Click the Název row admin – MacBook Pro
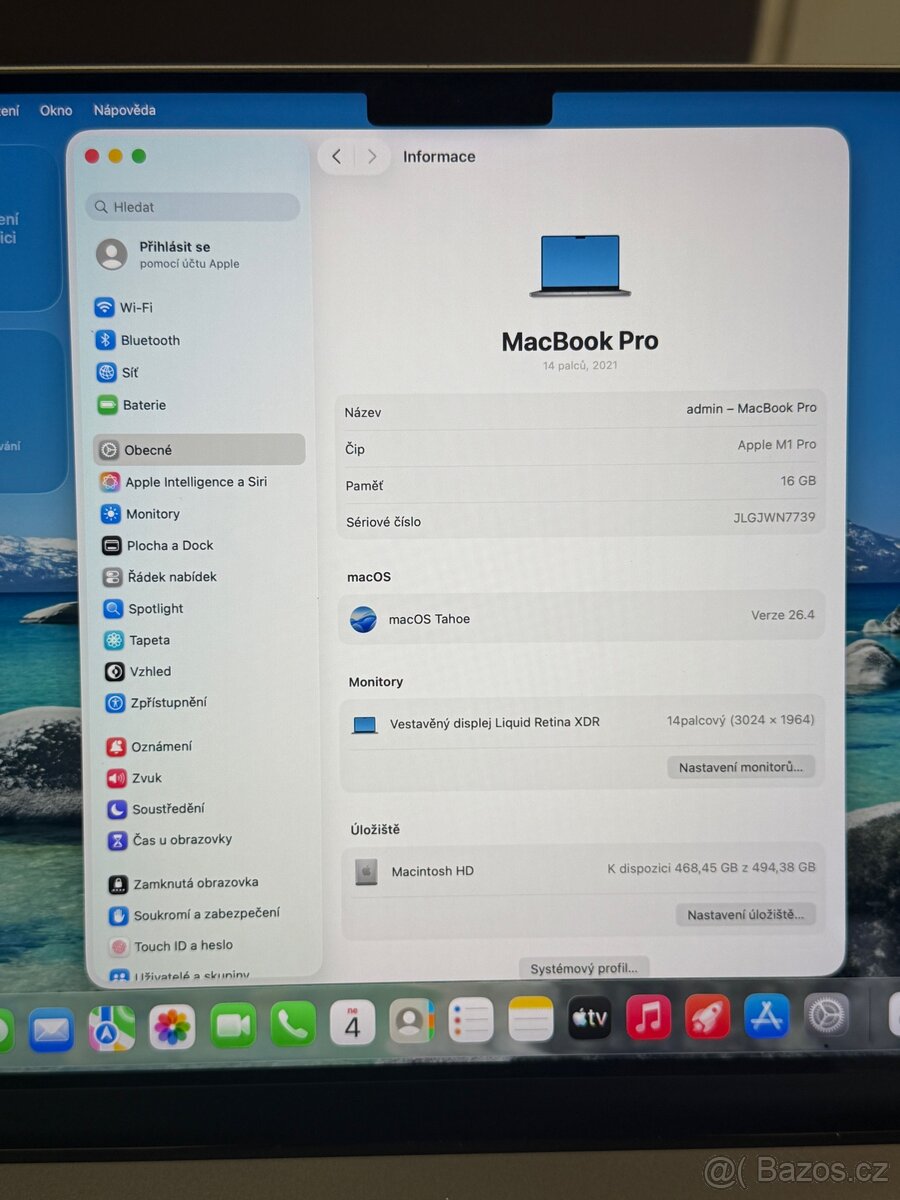The height and width of the screenshot is (1200, 900). [x=581, y=410]
